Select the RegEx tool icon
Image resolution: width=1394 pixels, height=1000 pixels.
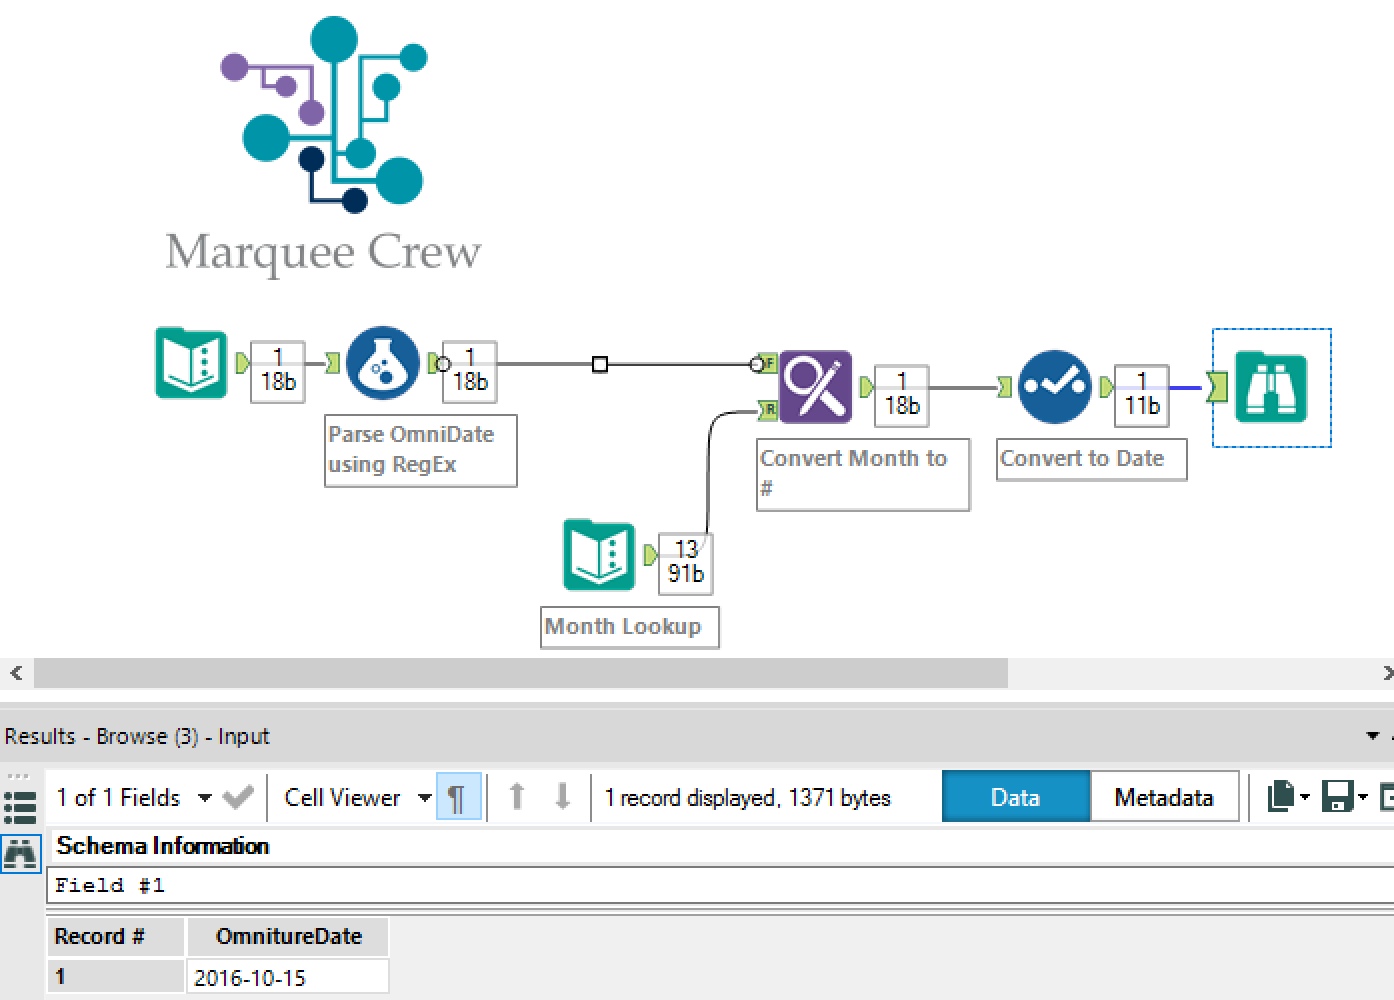(382, 362)
